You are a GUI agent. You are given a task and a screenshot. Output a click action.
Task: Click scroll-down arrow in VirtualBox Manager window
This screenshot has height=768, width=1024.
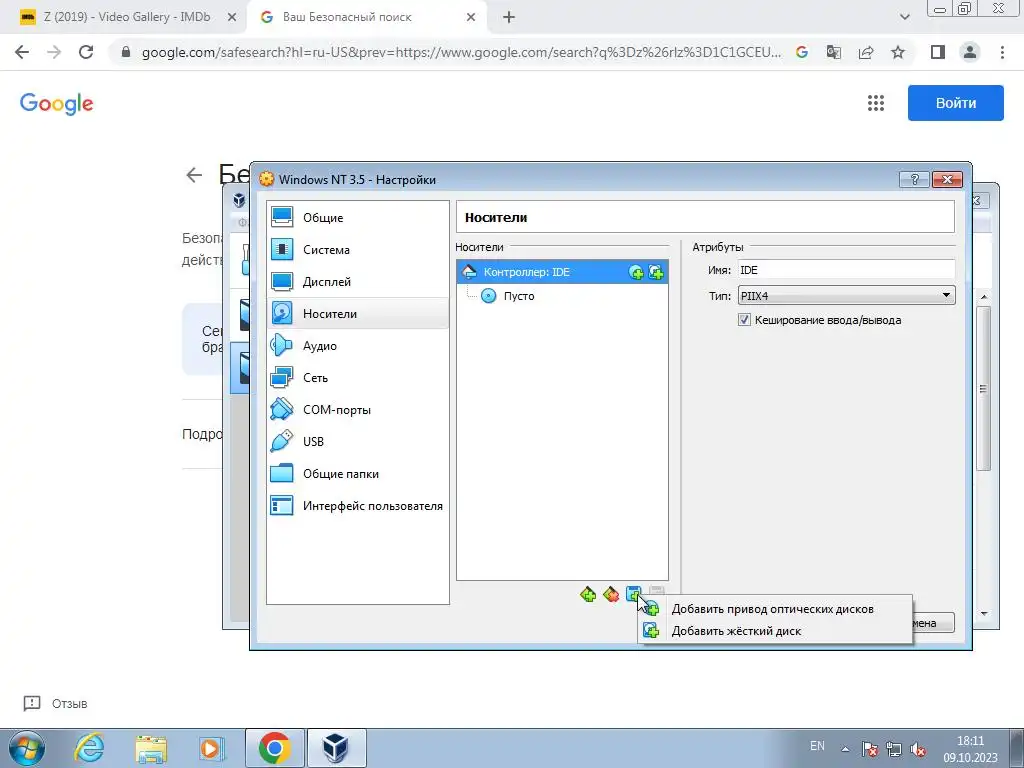click(984, 614)
